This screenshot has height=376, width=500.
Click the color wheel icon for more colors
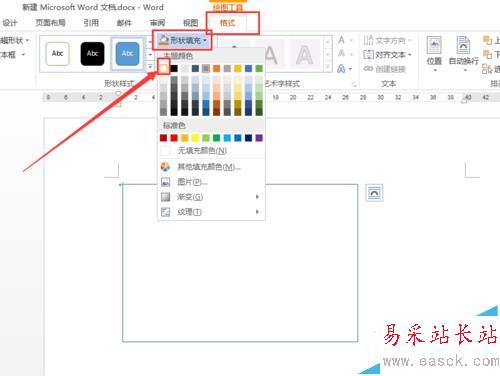165,166
